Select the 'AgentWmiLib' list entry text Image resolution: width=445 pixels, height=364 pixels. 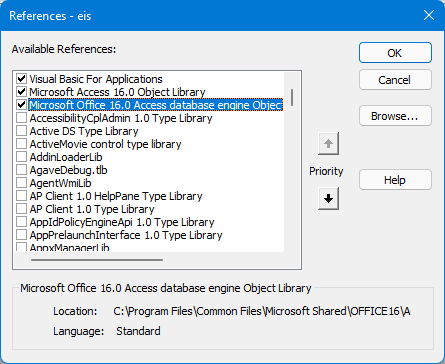[x=60, y=183]
